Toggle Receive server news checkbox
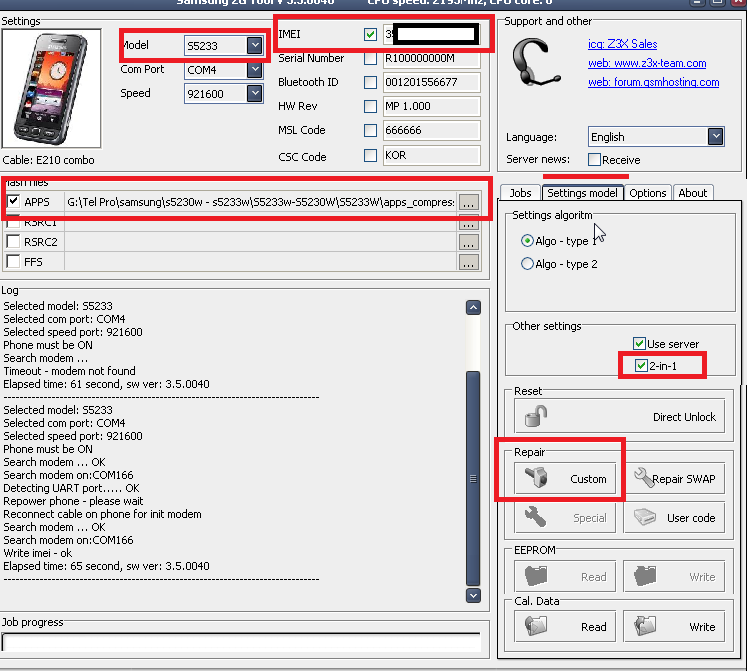Image resolution: width=747 pixels, height=671 pixels. pyautogui.click(x=594, y=160)
